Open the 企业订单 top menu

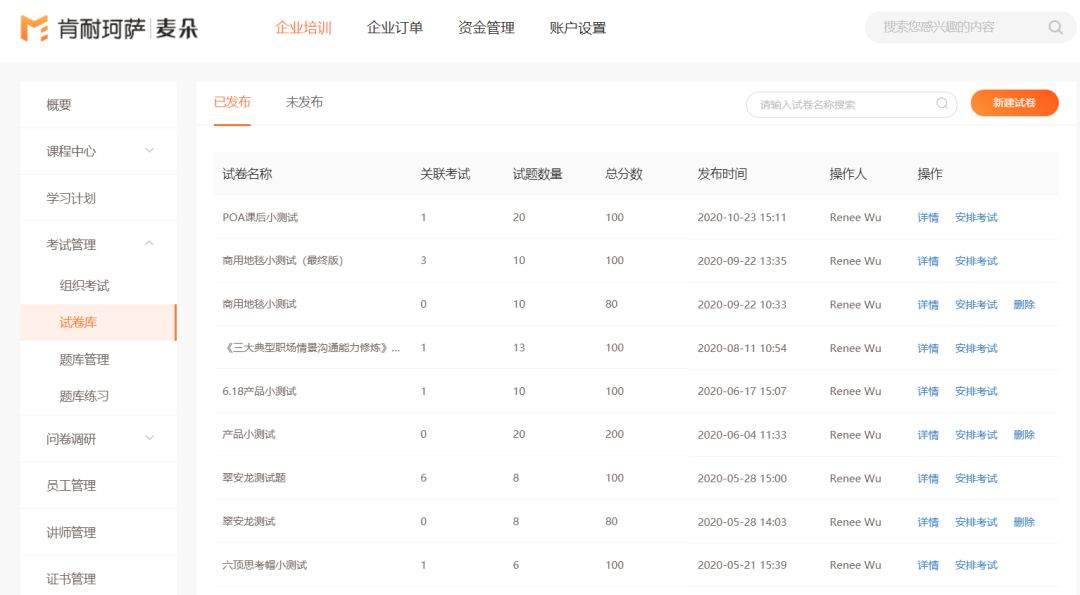(x=395, y=28)
